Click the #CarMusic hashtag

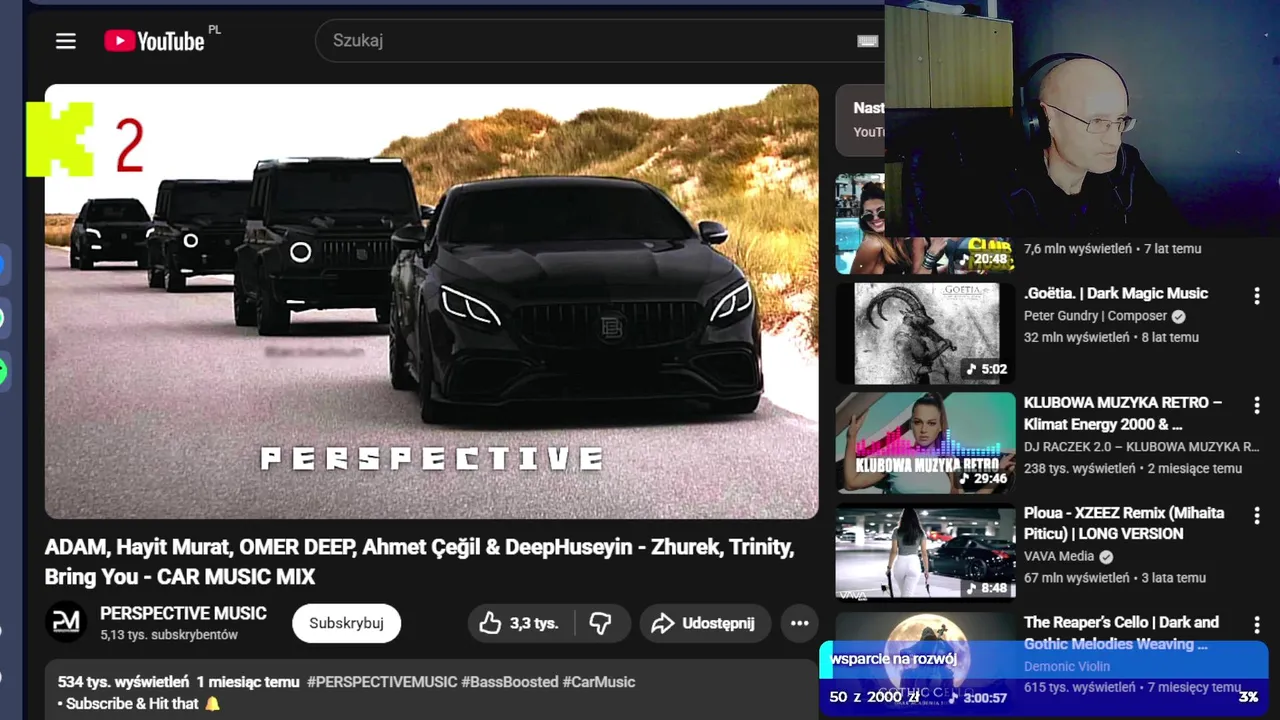click(x=599, y=682)
